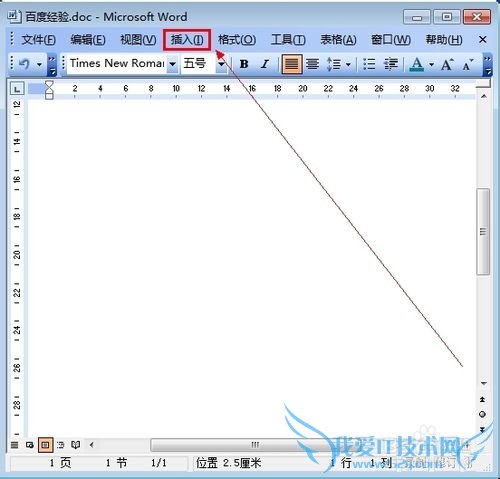Viewport: 500px width, 479px height.
Task: Expand the standard toolbar options chevron
Action: click(x=52, y=65)
